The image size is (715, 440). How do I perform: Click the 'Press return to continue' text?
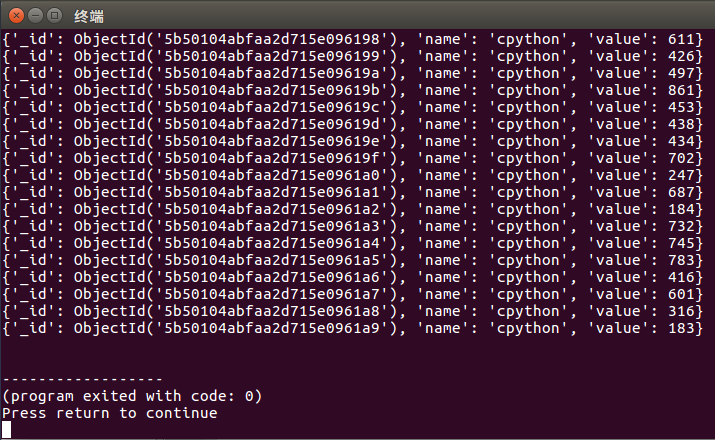(109, 413)
